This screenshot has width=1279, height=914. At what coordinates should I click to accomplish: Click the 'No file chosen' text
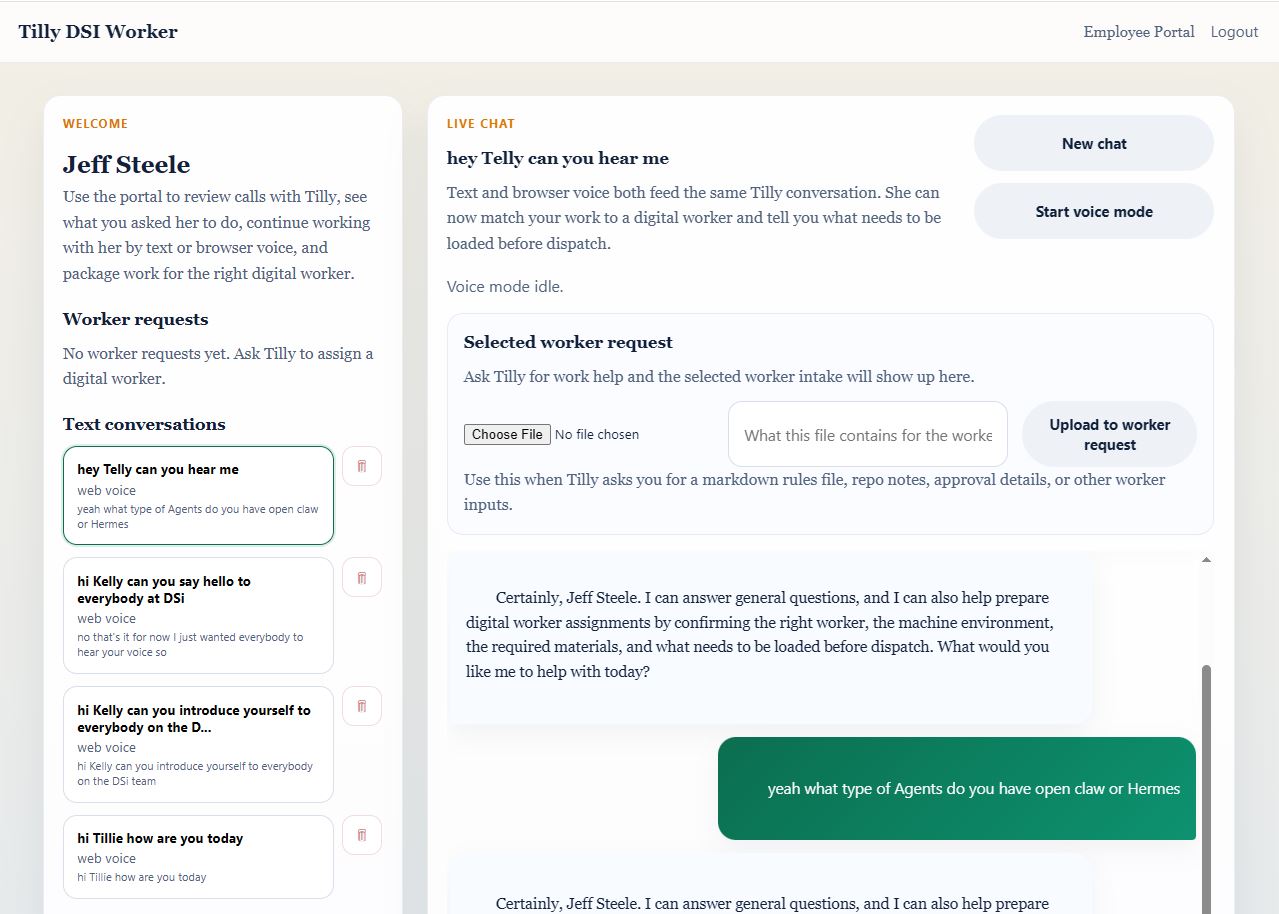(x=597, y=435)
